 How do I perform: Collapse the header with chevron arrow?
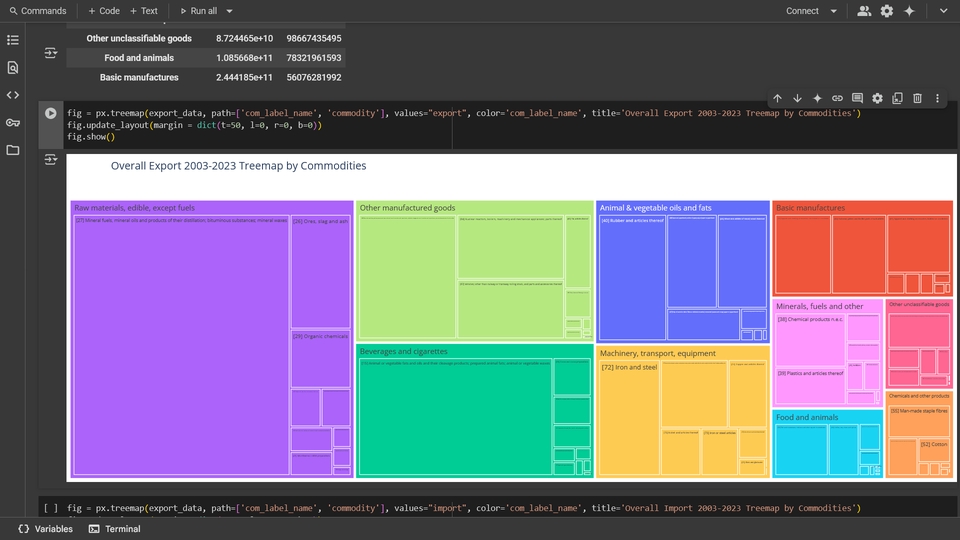[x=943, y=11]
